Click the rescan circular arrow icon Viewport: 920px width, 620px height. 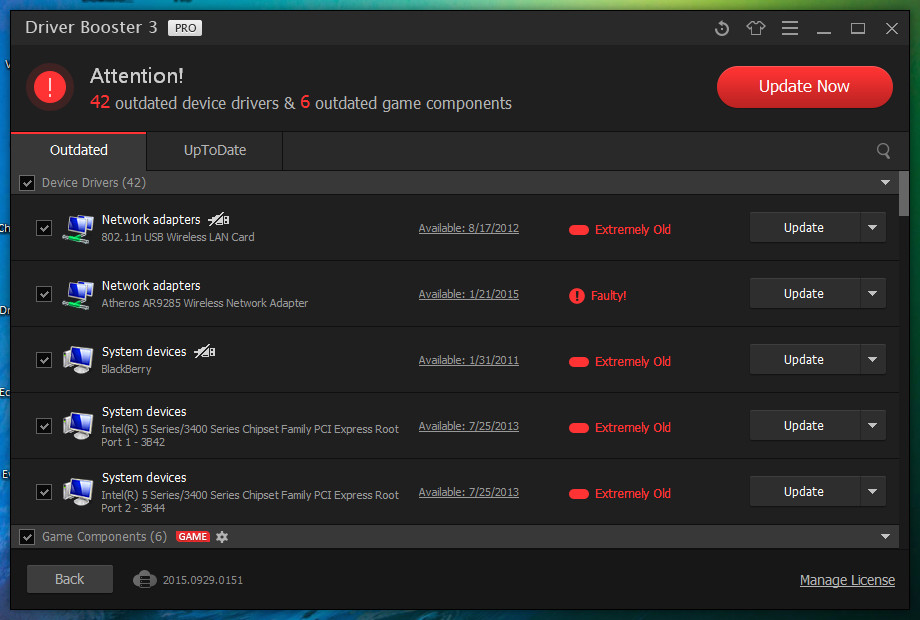pyautogui.click(x=722, y=28)
